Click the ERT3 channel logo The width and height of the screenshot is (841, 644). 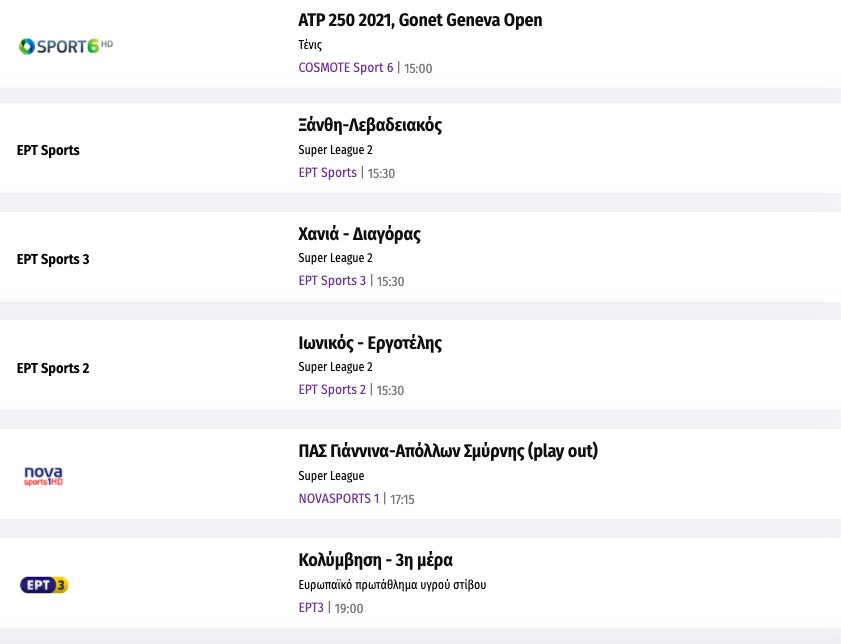tap(44, 585)
